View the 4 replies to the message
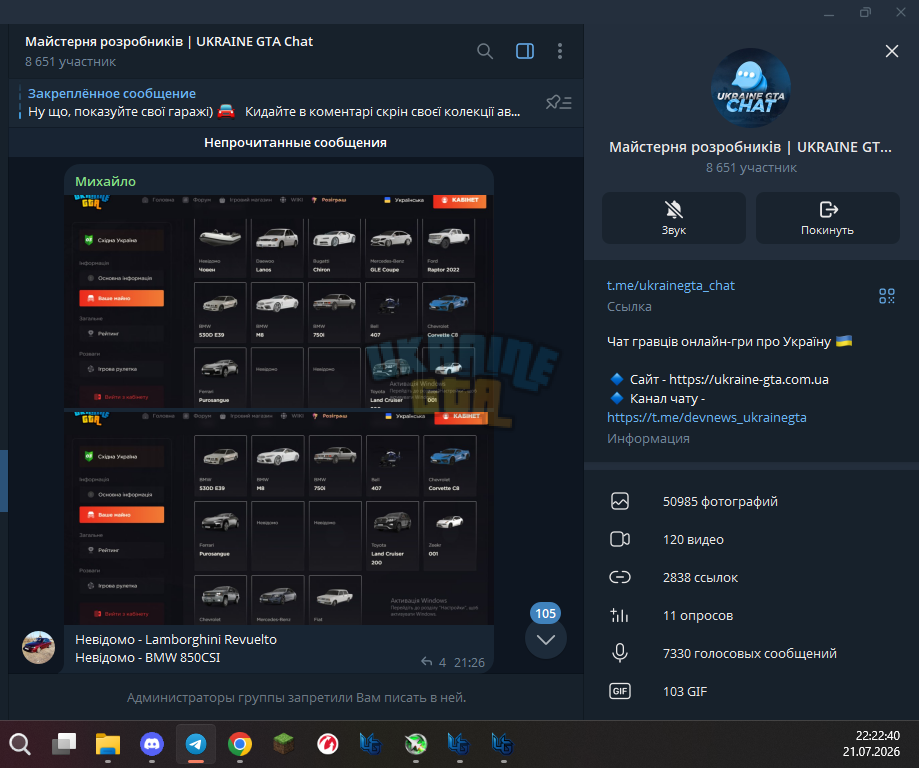 pyautogui.click(x=433, y=662)
